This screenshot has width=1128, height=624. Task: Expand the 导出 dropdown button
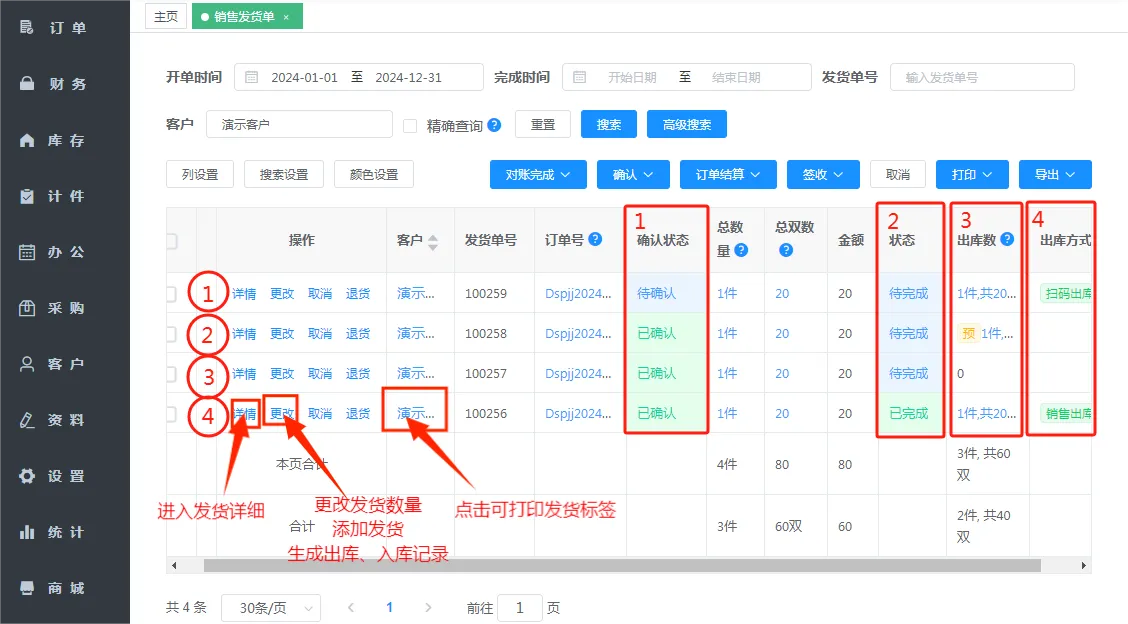tap(1055, 174)
